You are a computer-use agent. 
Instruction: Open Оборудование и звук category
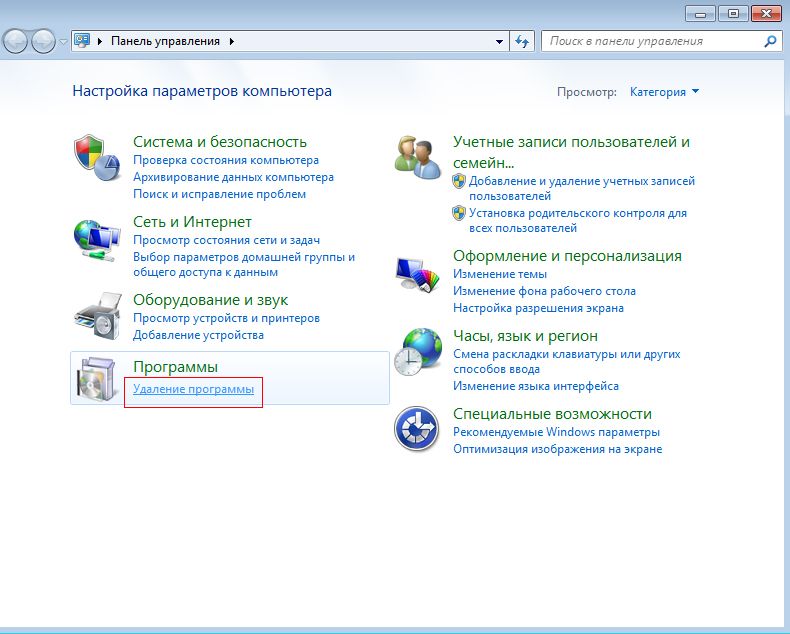211,300
